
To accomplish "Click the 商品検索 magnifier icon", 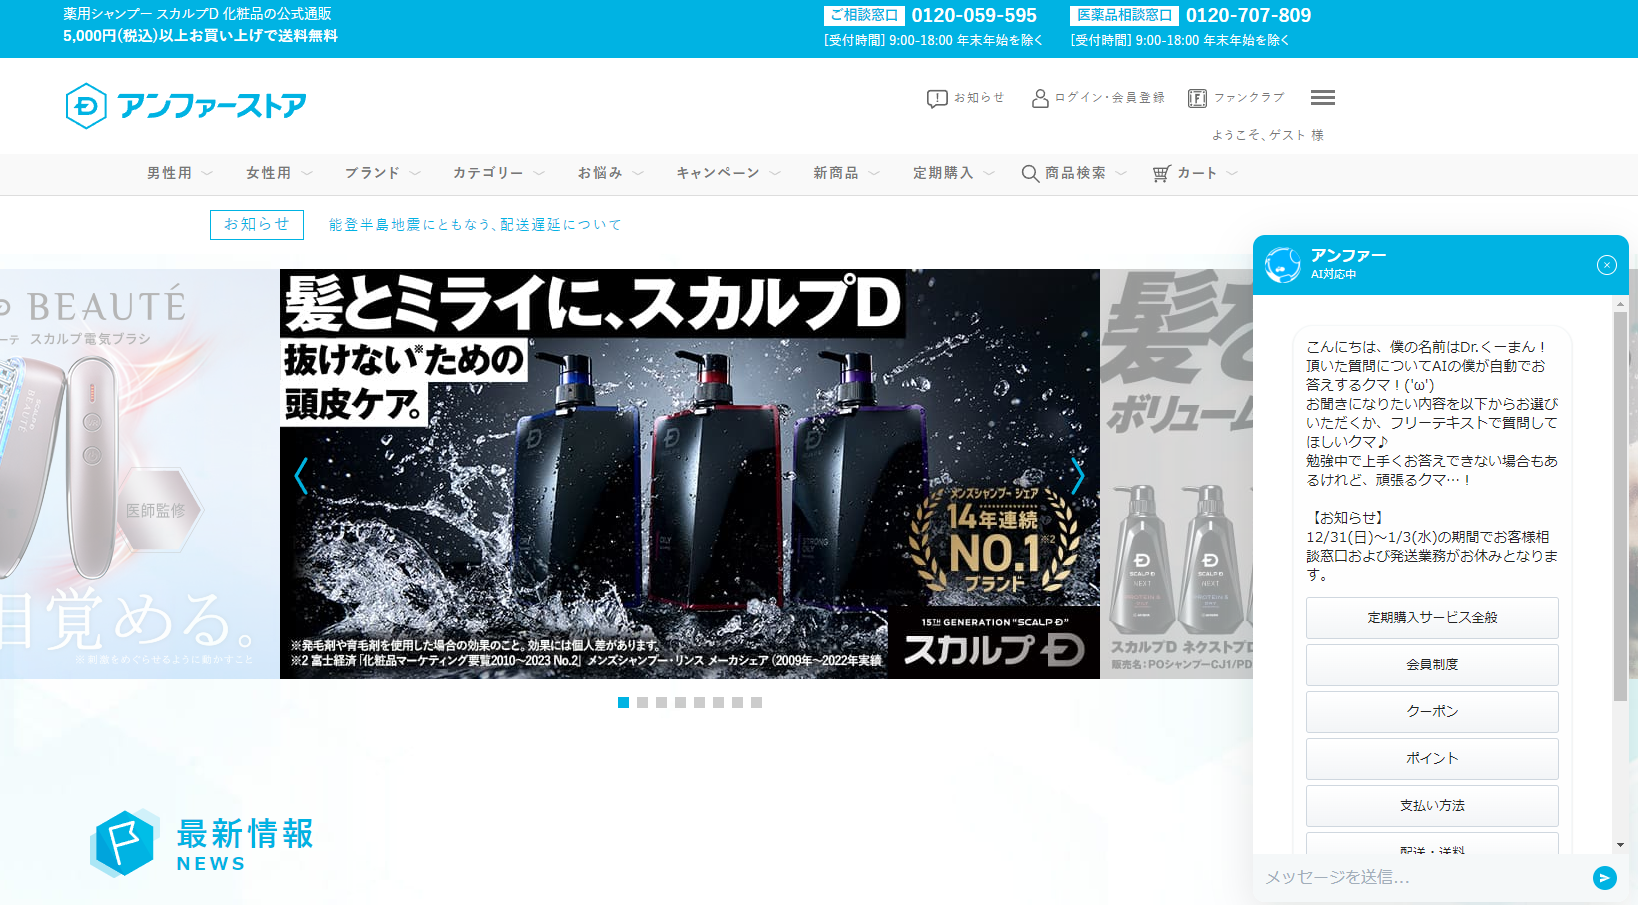I will (x=1030, y=174).
